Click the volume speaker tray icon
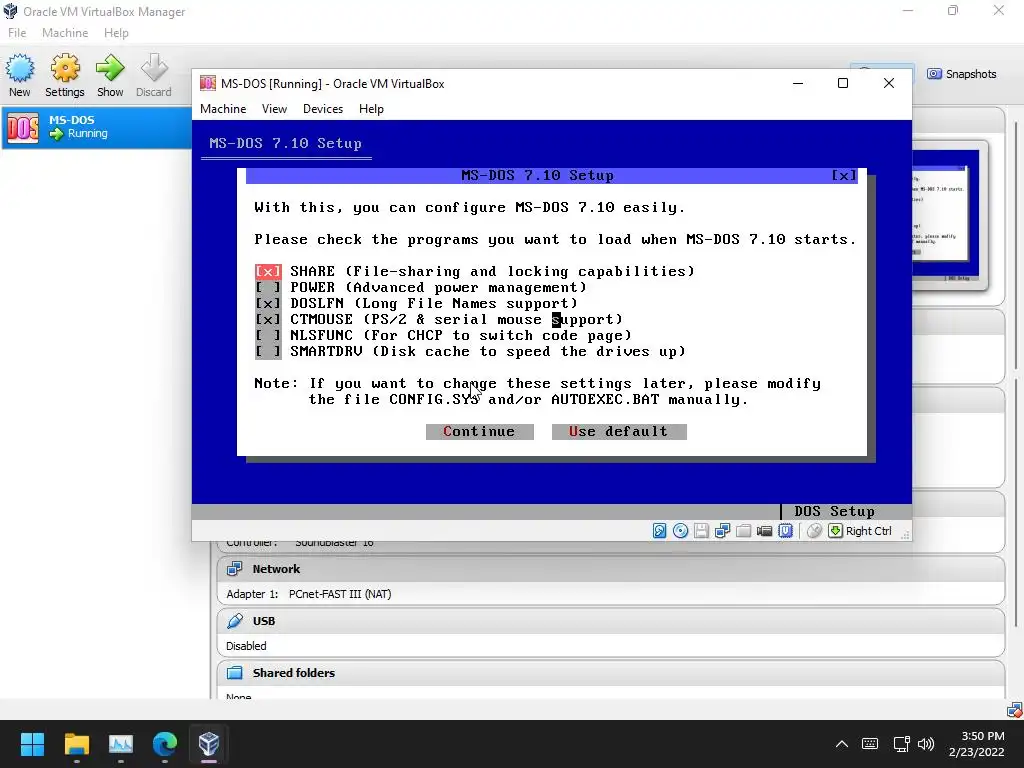The height and width of the screenshot is (768, 1024). pos(925,744)
